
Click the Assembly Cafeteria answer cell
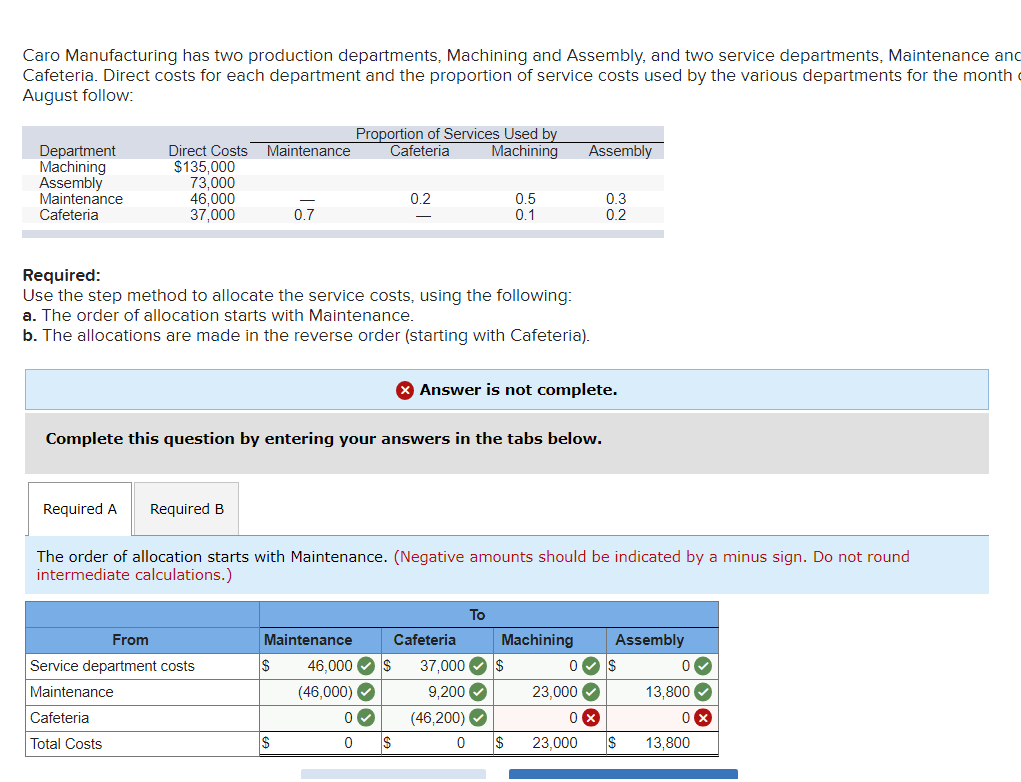coord(660,717)
